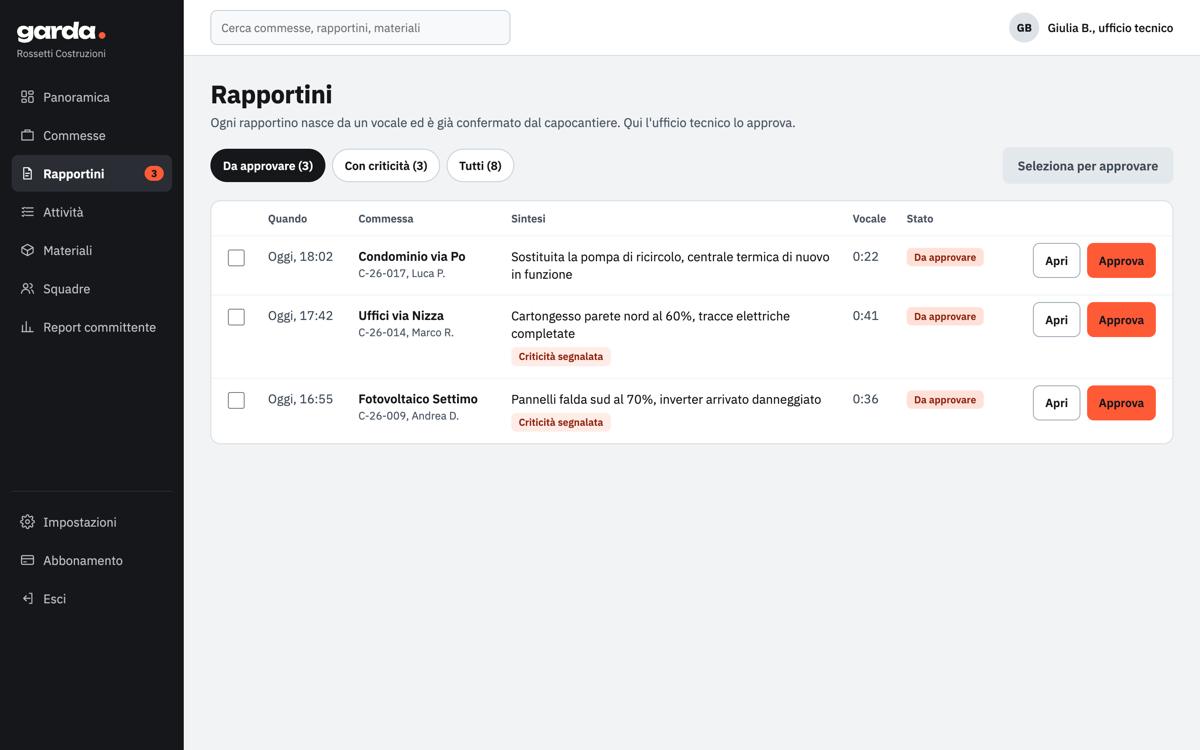
Task: Show Tutti (8) rapportini tab
Action: (480, 166)
